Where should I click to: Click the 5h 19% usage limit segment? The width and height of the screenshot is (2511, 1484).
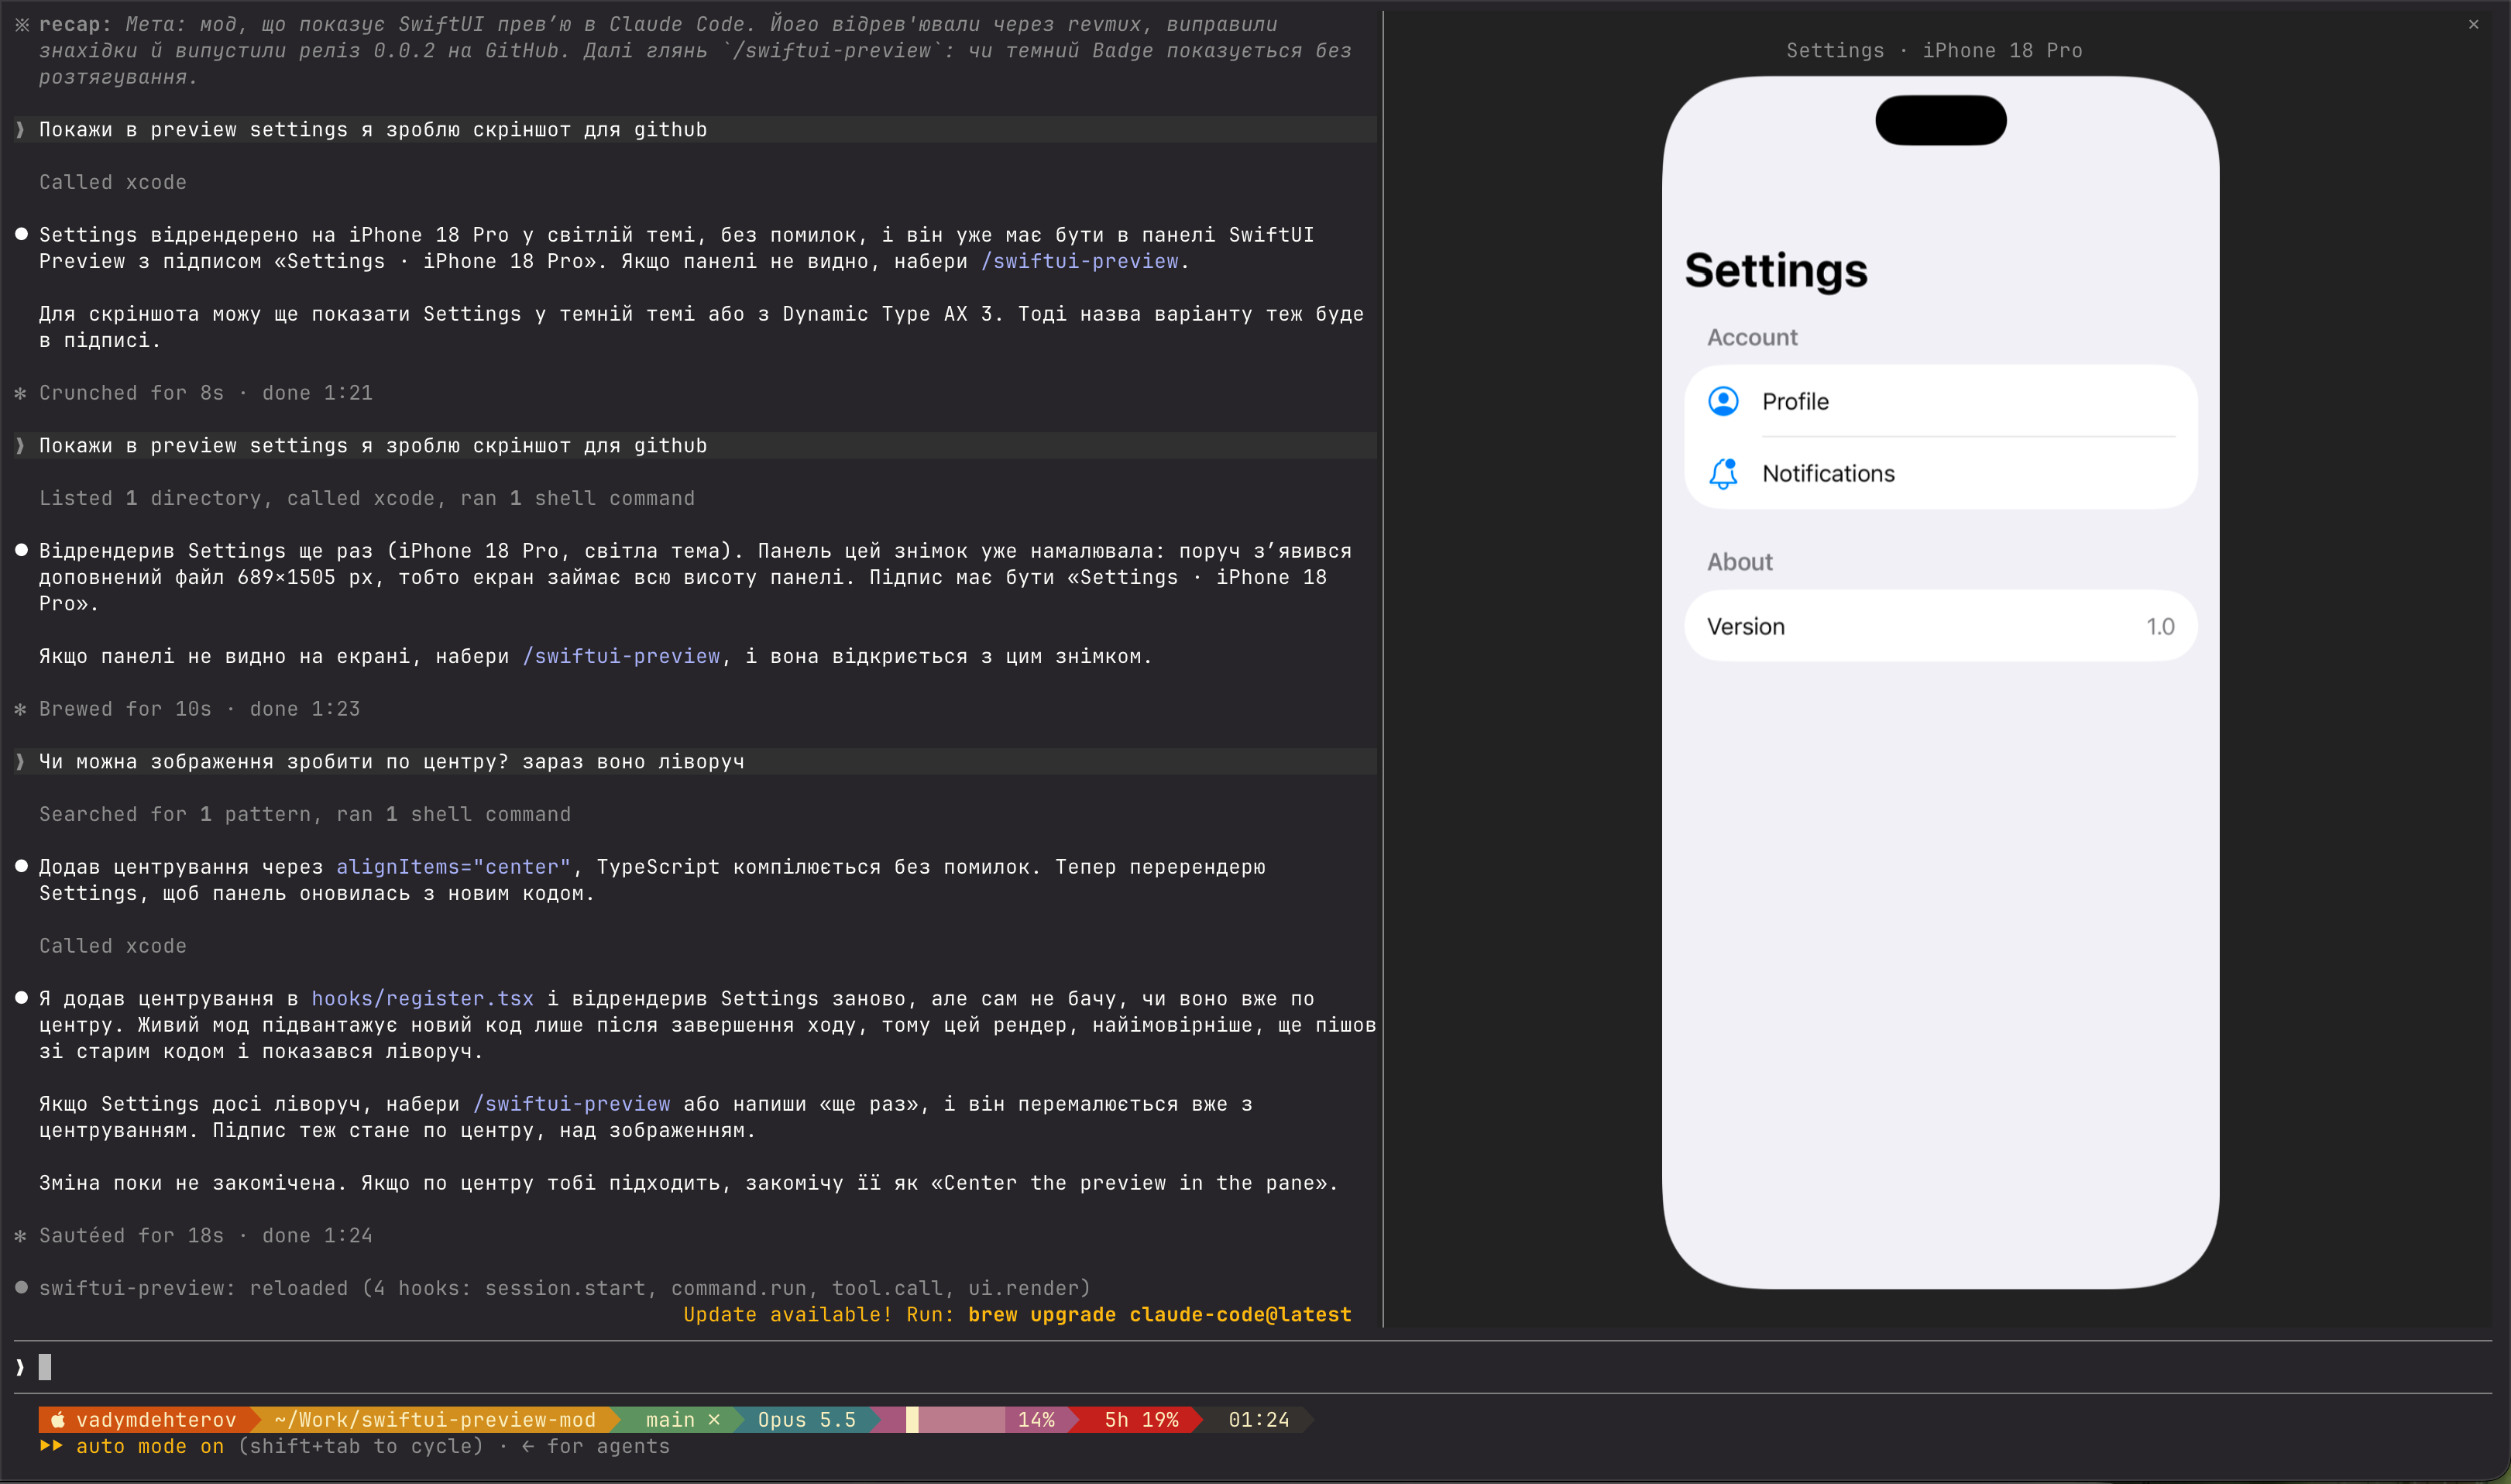[1141, 1420]
